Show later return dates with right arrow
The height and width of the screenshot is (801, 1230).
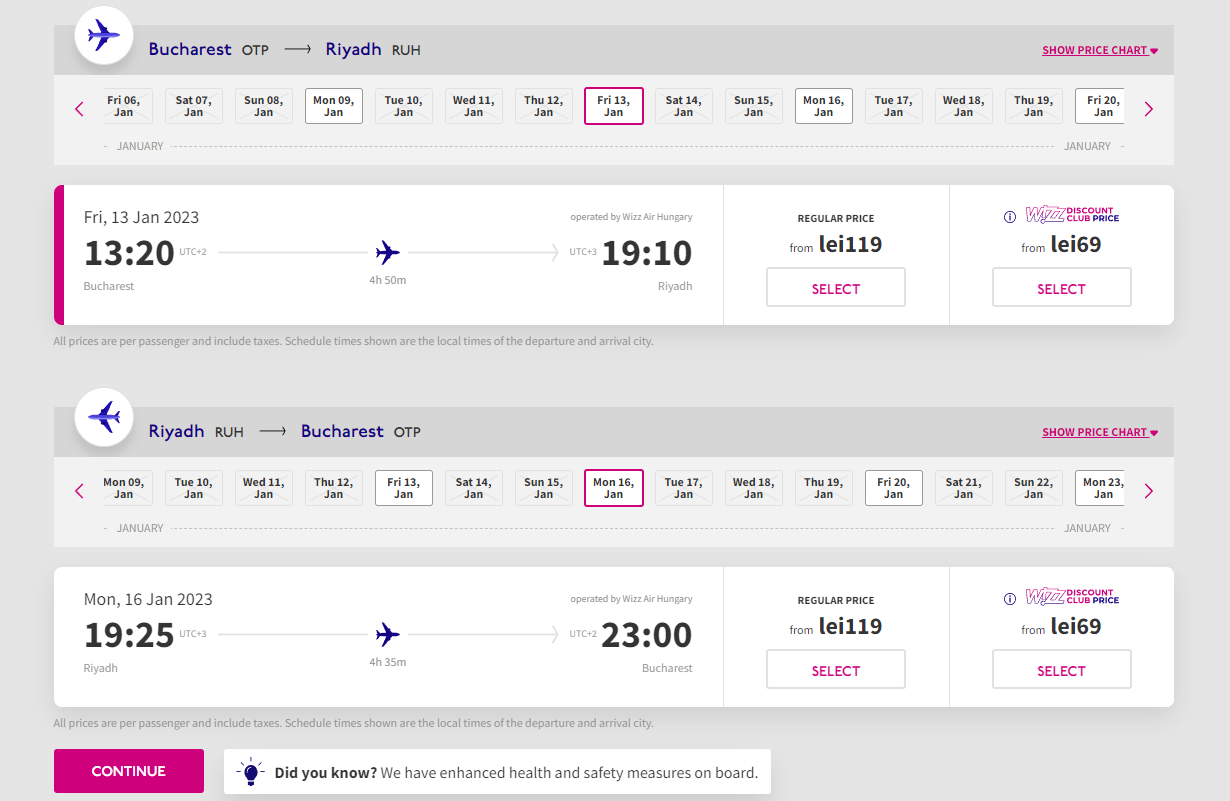[x=1148, y=491]
